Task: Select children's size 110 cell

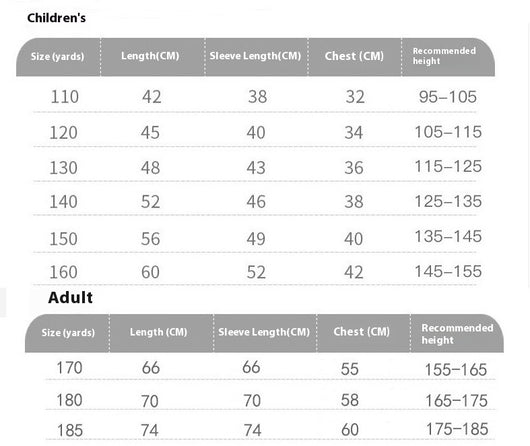Action: [65, 97]
